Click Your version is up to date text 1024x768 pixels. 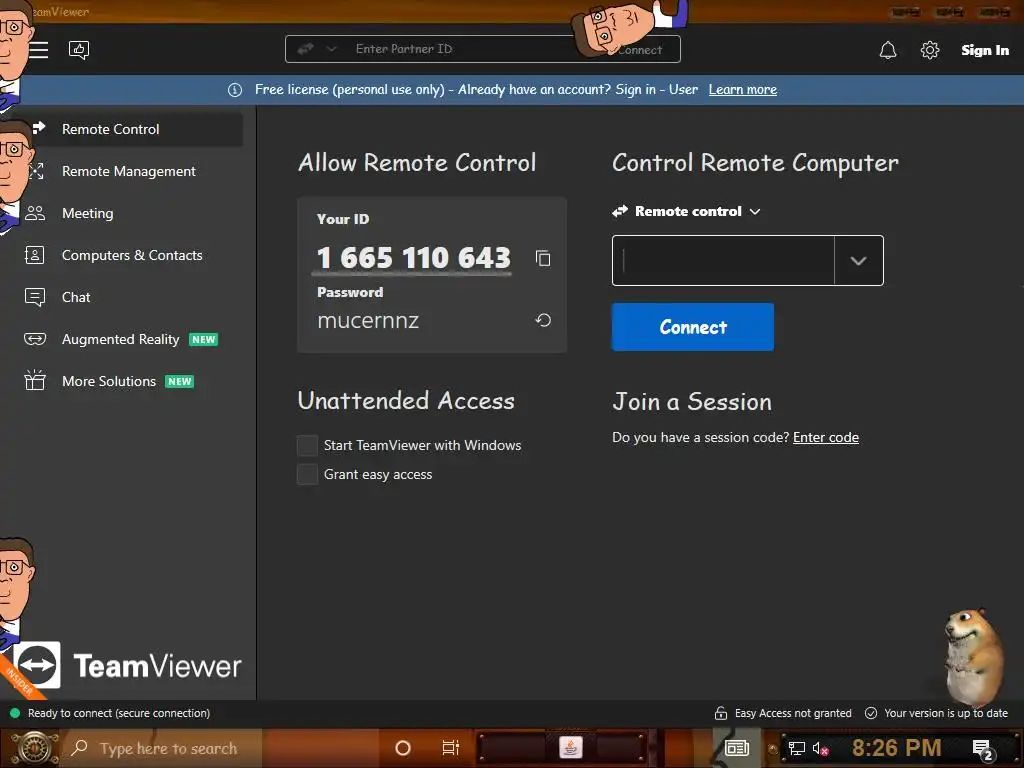pyautogui.click(x=946, y=713)
